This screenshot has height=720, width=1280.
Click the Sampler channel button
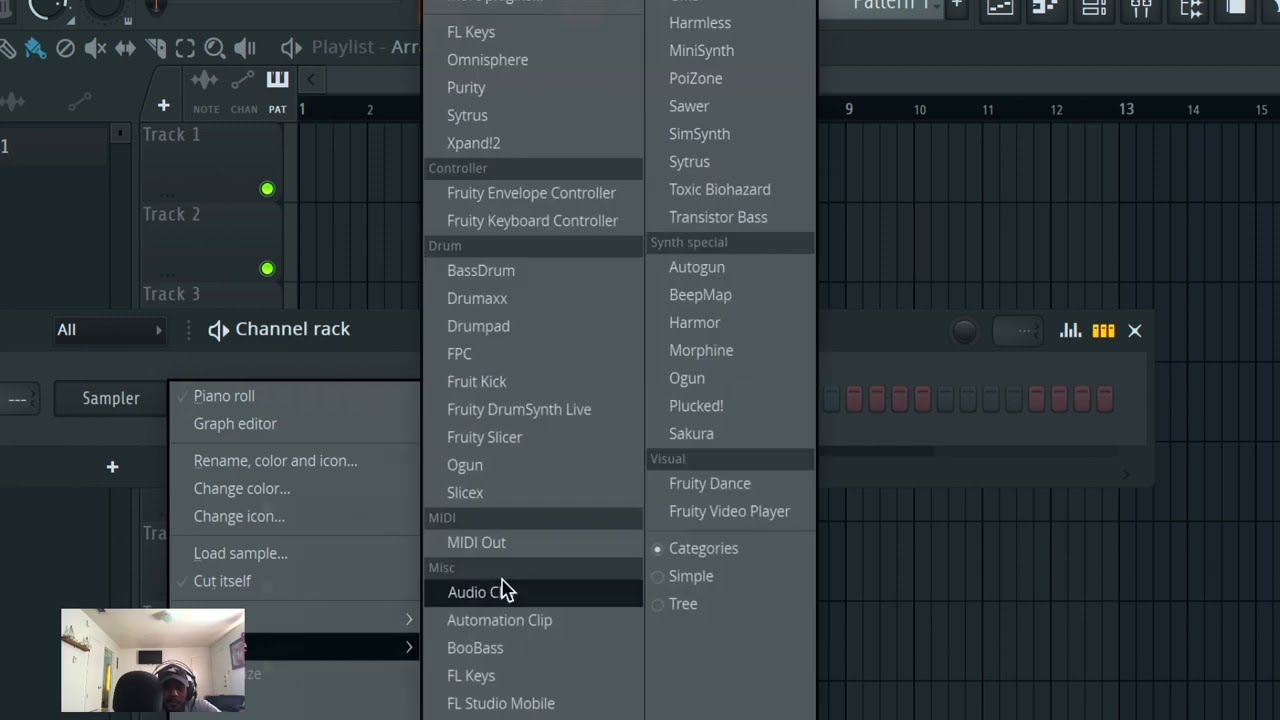(111, 398)
